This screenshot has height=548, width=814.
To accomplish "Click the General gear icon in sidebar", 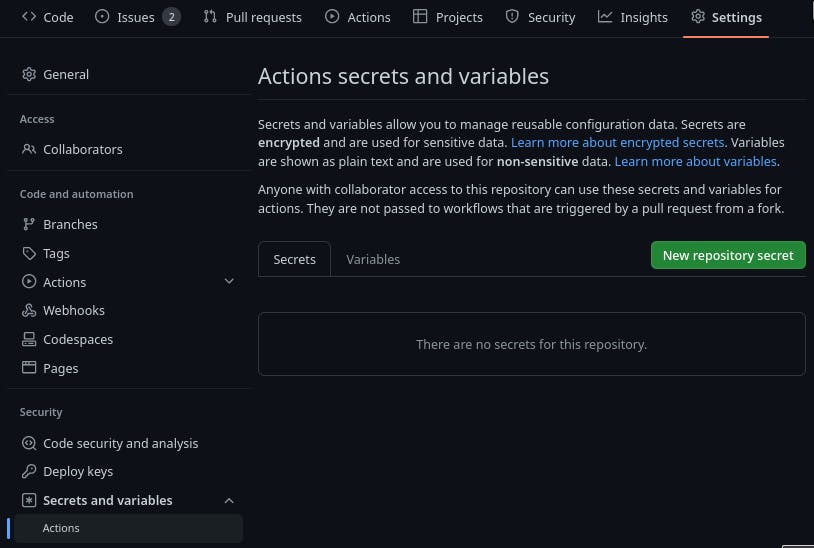I will pyautogui.click(x=29, y=74).
